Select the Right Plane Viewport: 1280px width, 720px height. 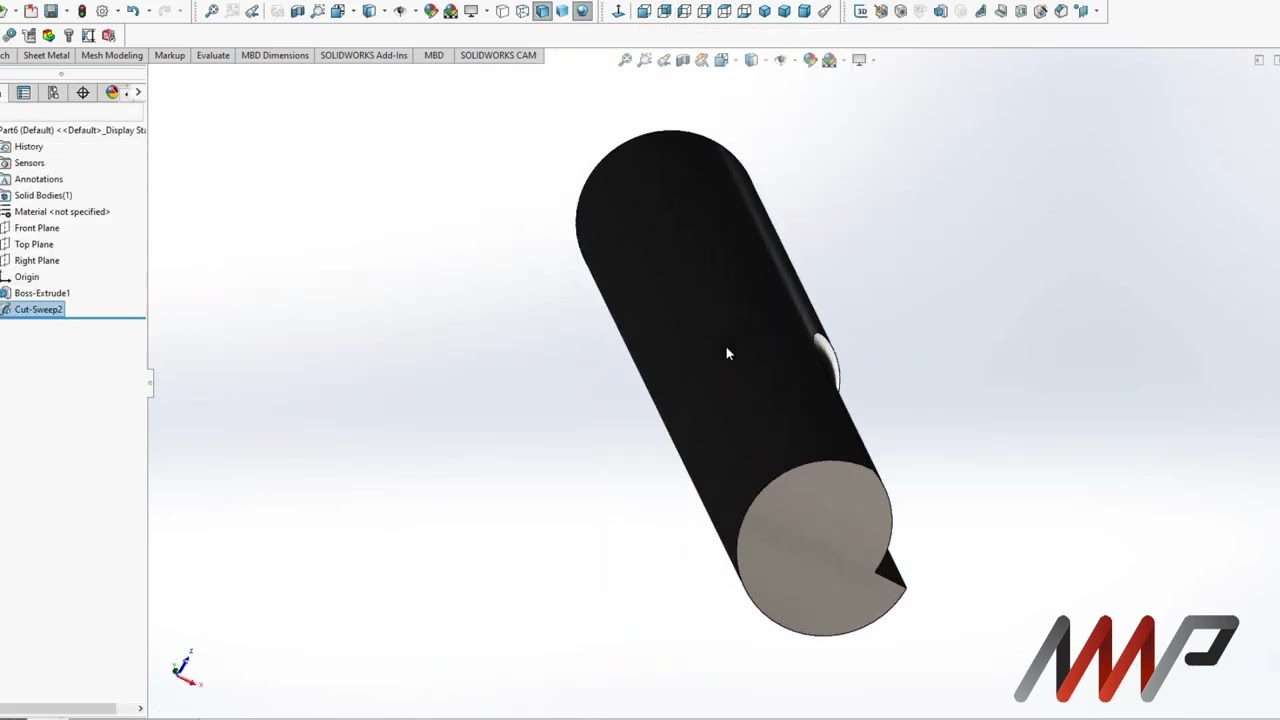pyautogui.click(x=36, y=260)
